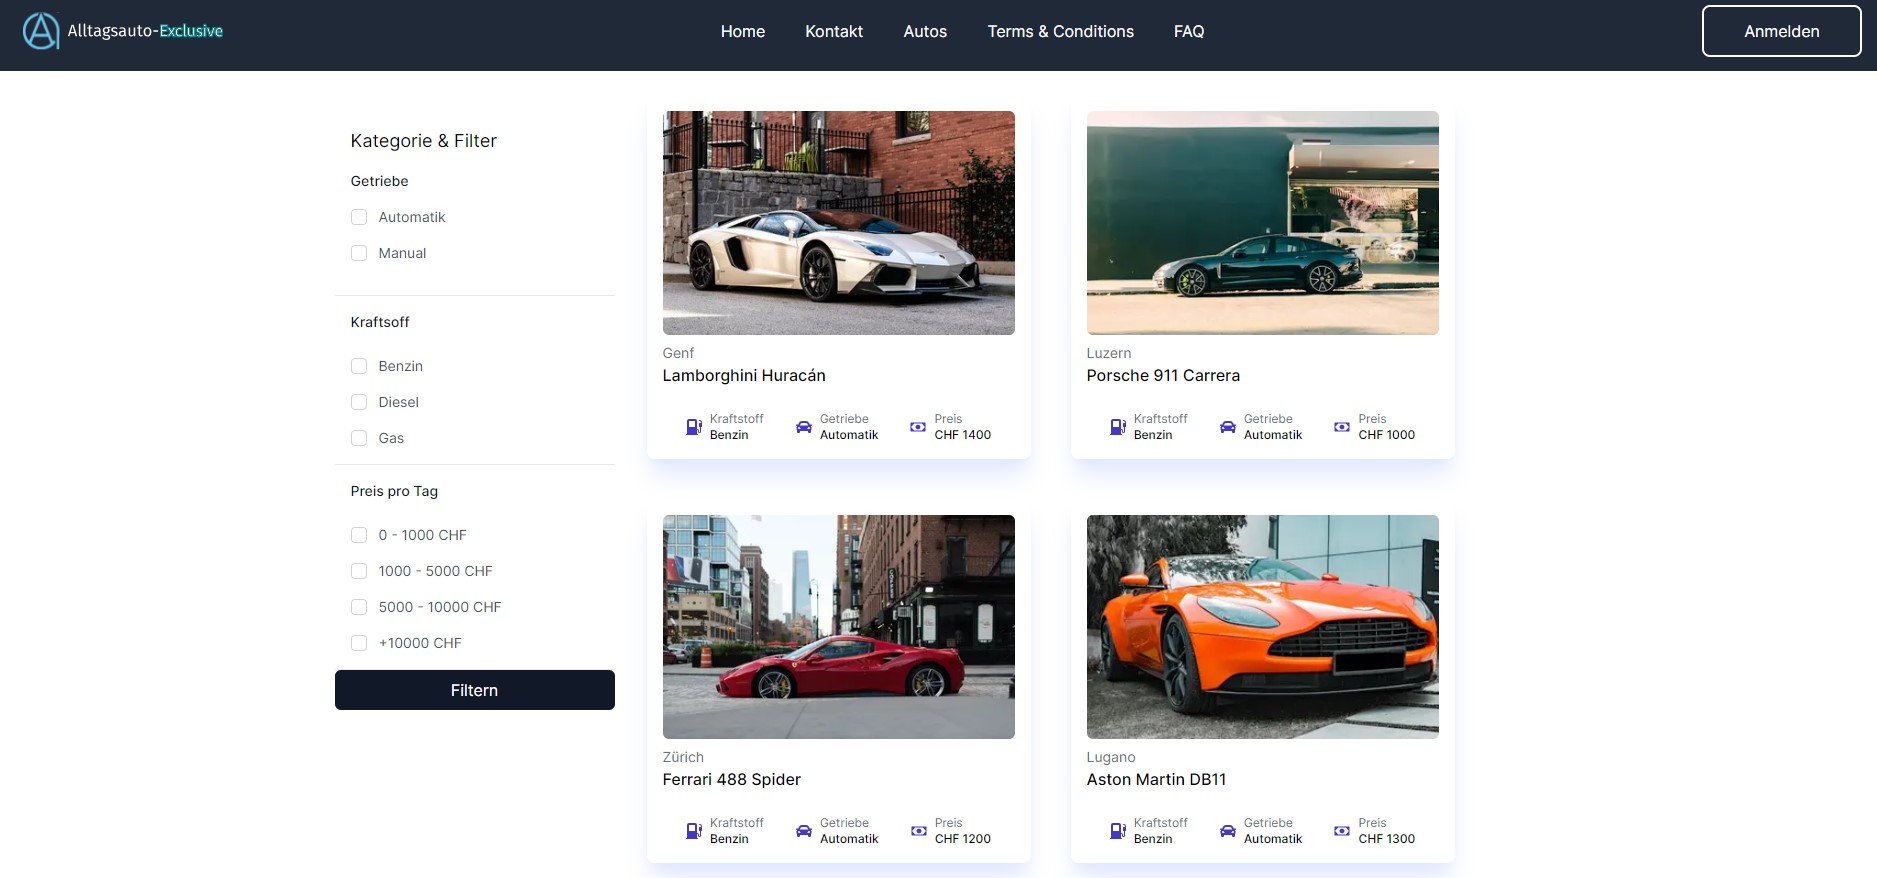Screen dimensions: 1877x878
Task: Enable the Automatik transmission checkbox
Action: (359, 217)
